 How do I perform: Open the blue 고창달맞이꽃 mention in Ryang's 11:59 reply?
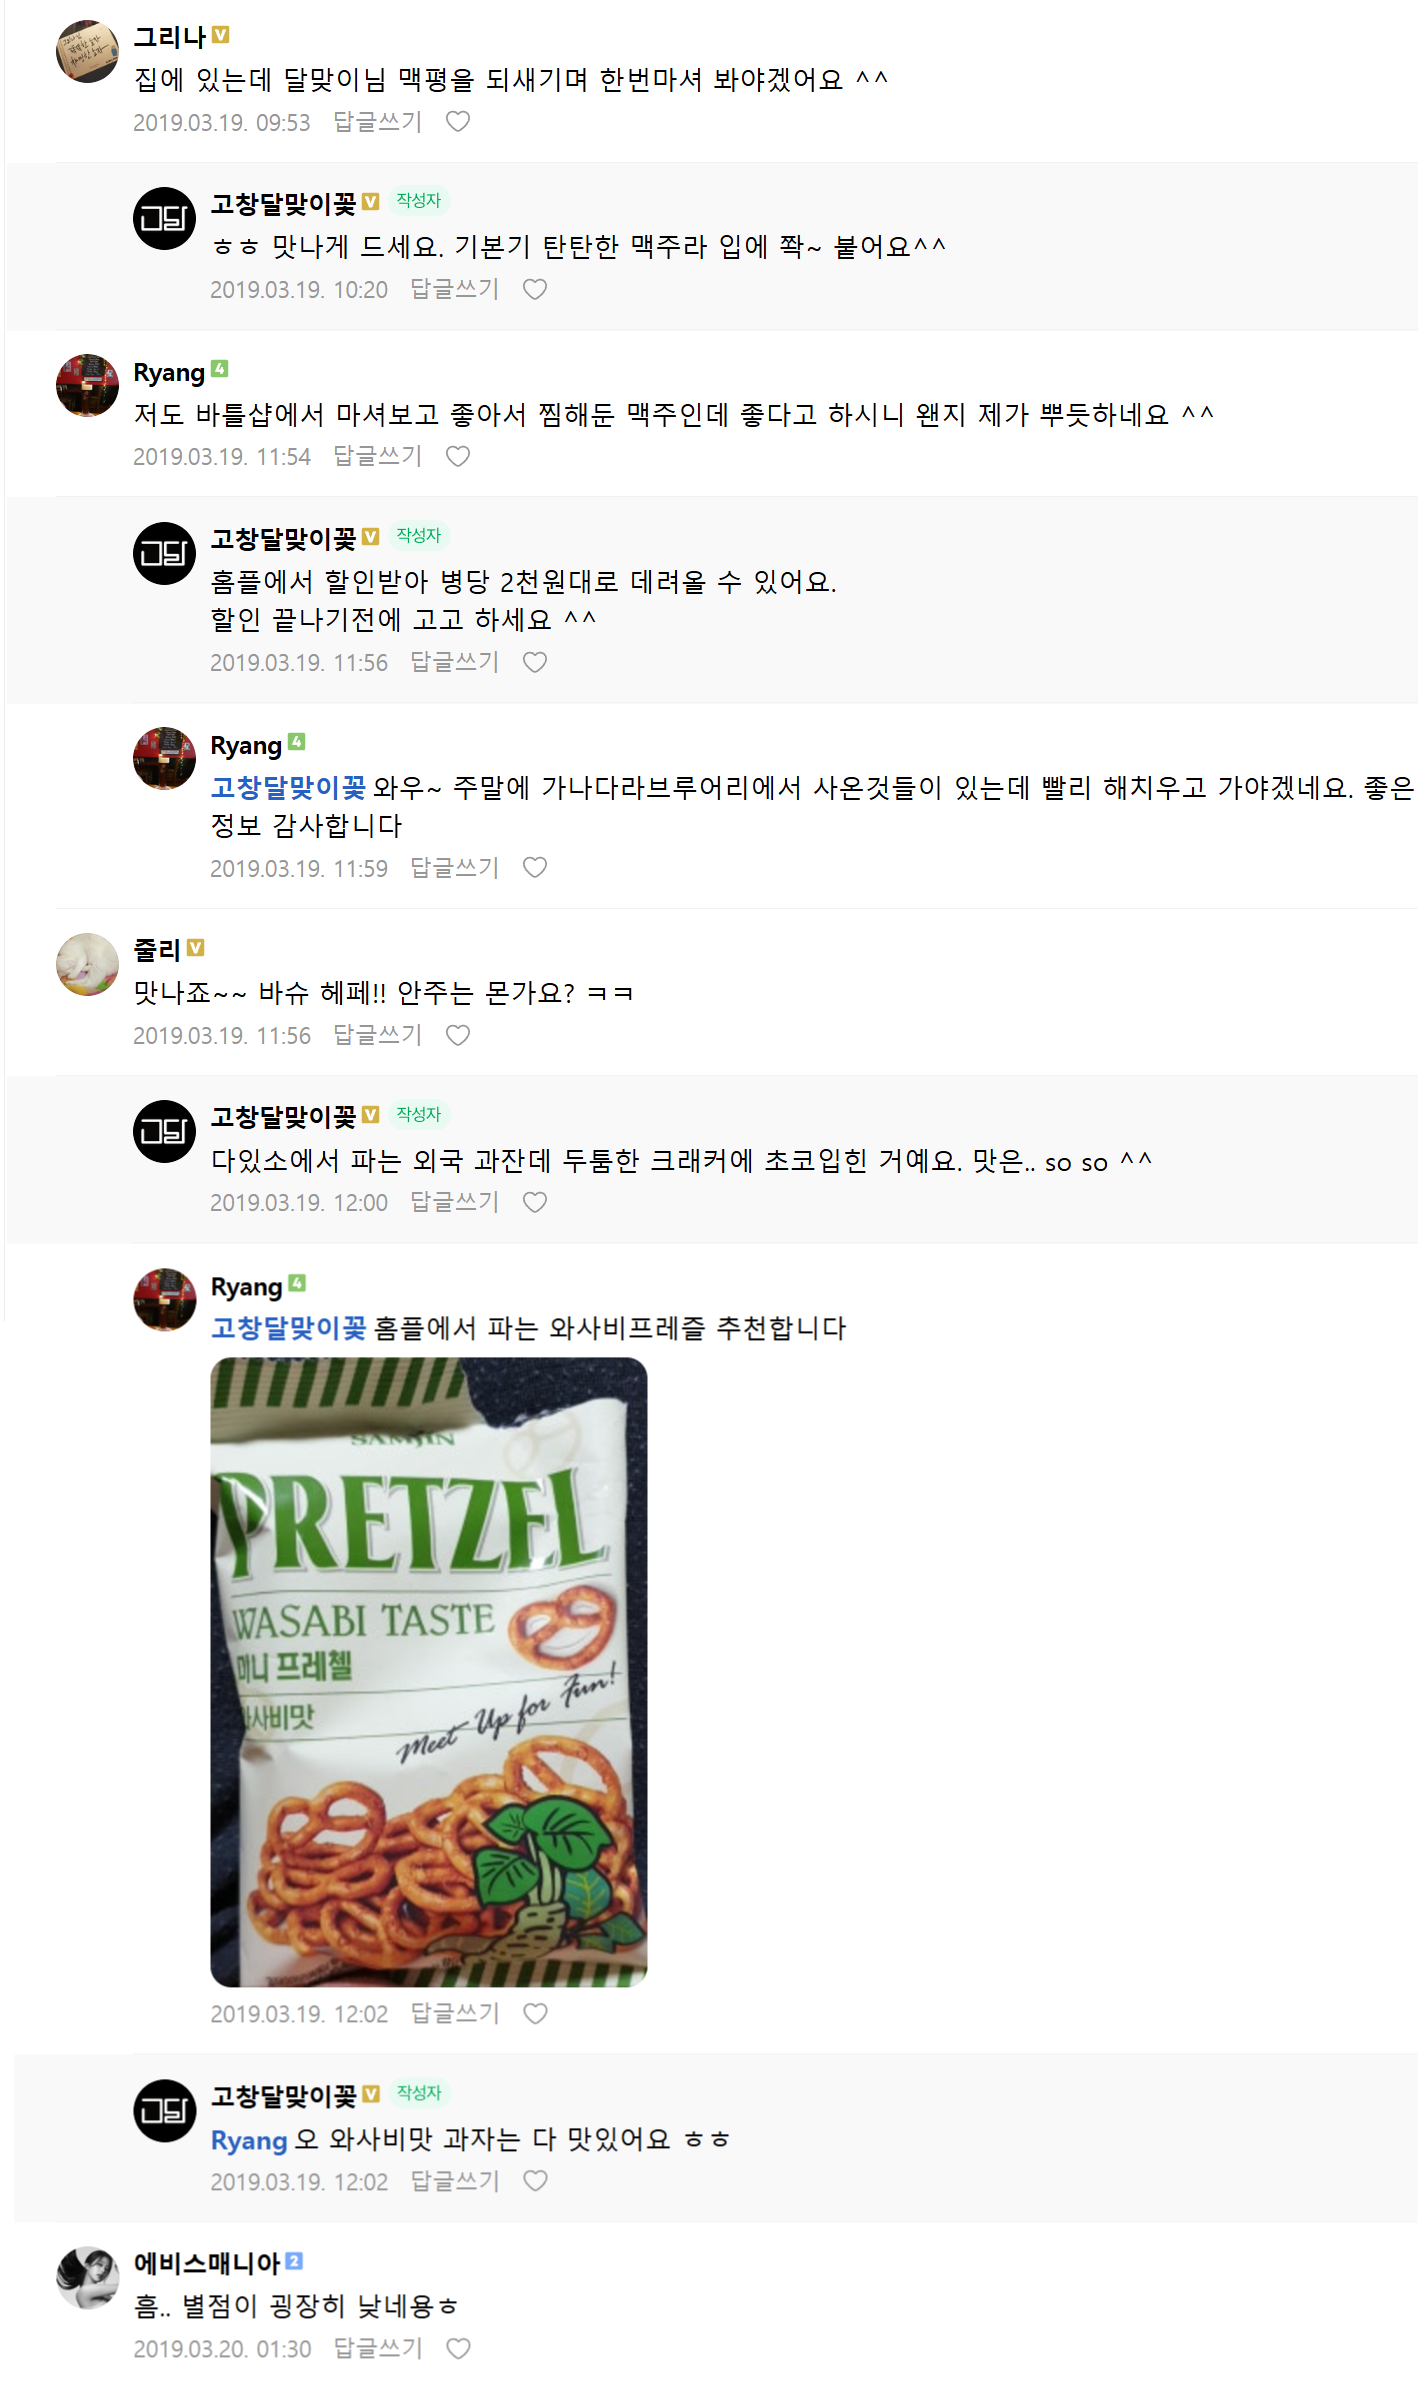pyautogui.click(x=288, y=788)
